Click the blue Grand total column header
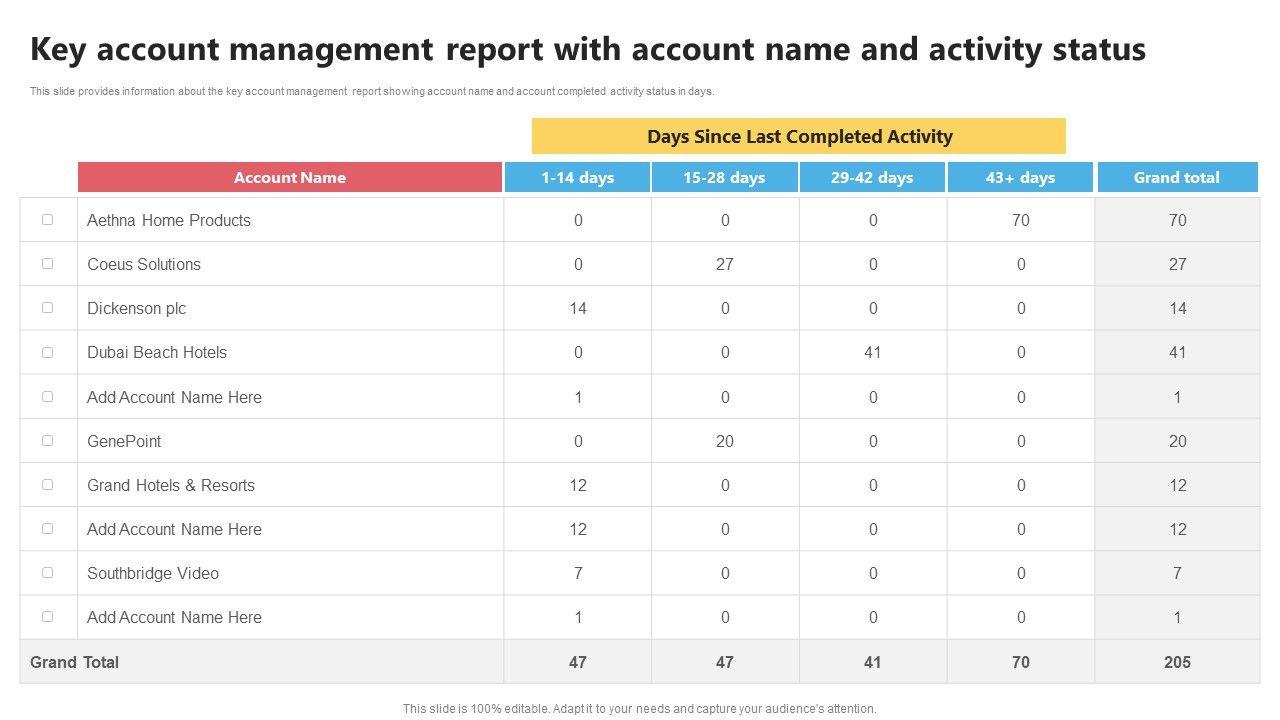This screenshot has height=720, width=1280. click(1177, 178)
